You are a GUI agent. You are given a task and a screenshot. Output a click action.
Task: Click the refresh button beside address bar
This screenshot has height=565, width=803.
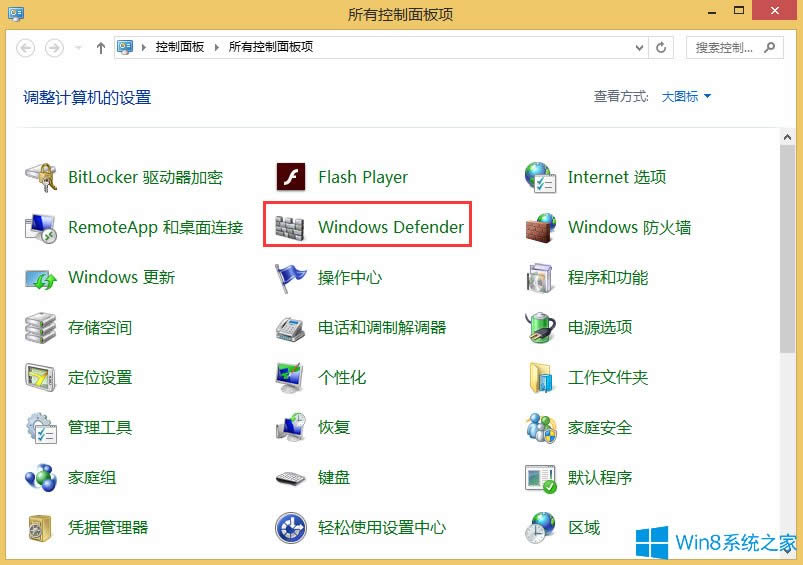(661, 47)
